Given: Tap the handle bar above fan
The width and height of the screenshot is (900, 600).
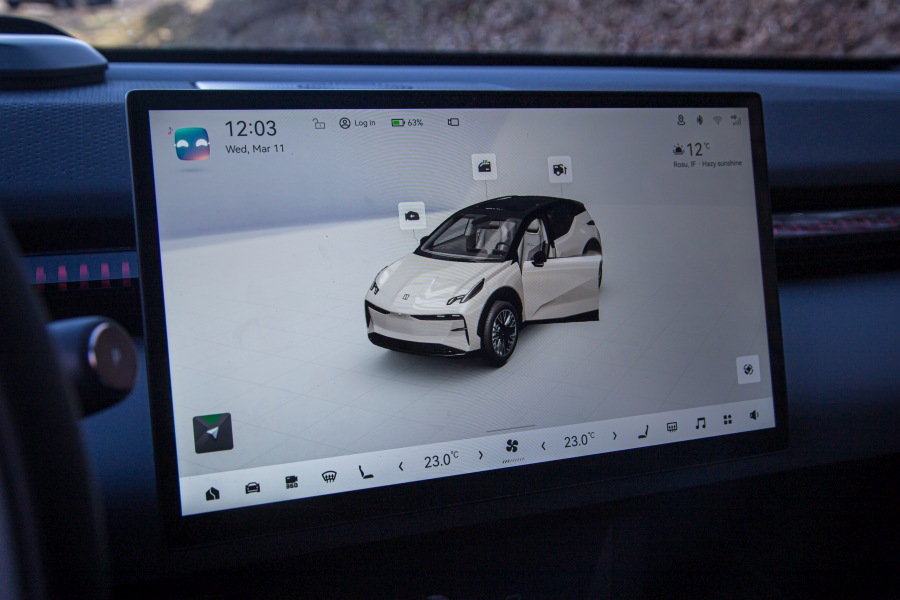Looking at the screenshot, I should click(x=510, y=428).
